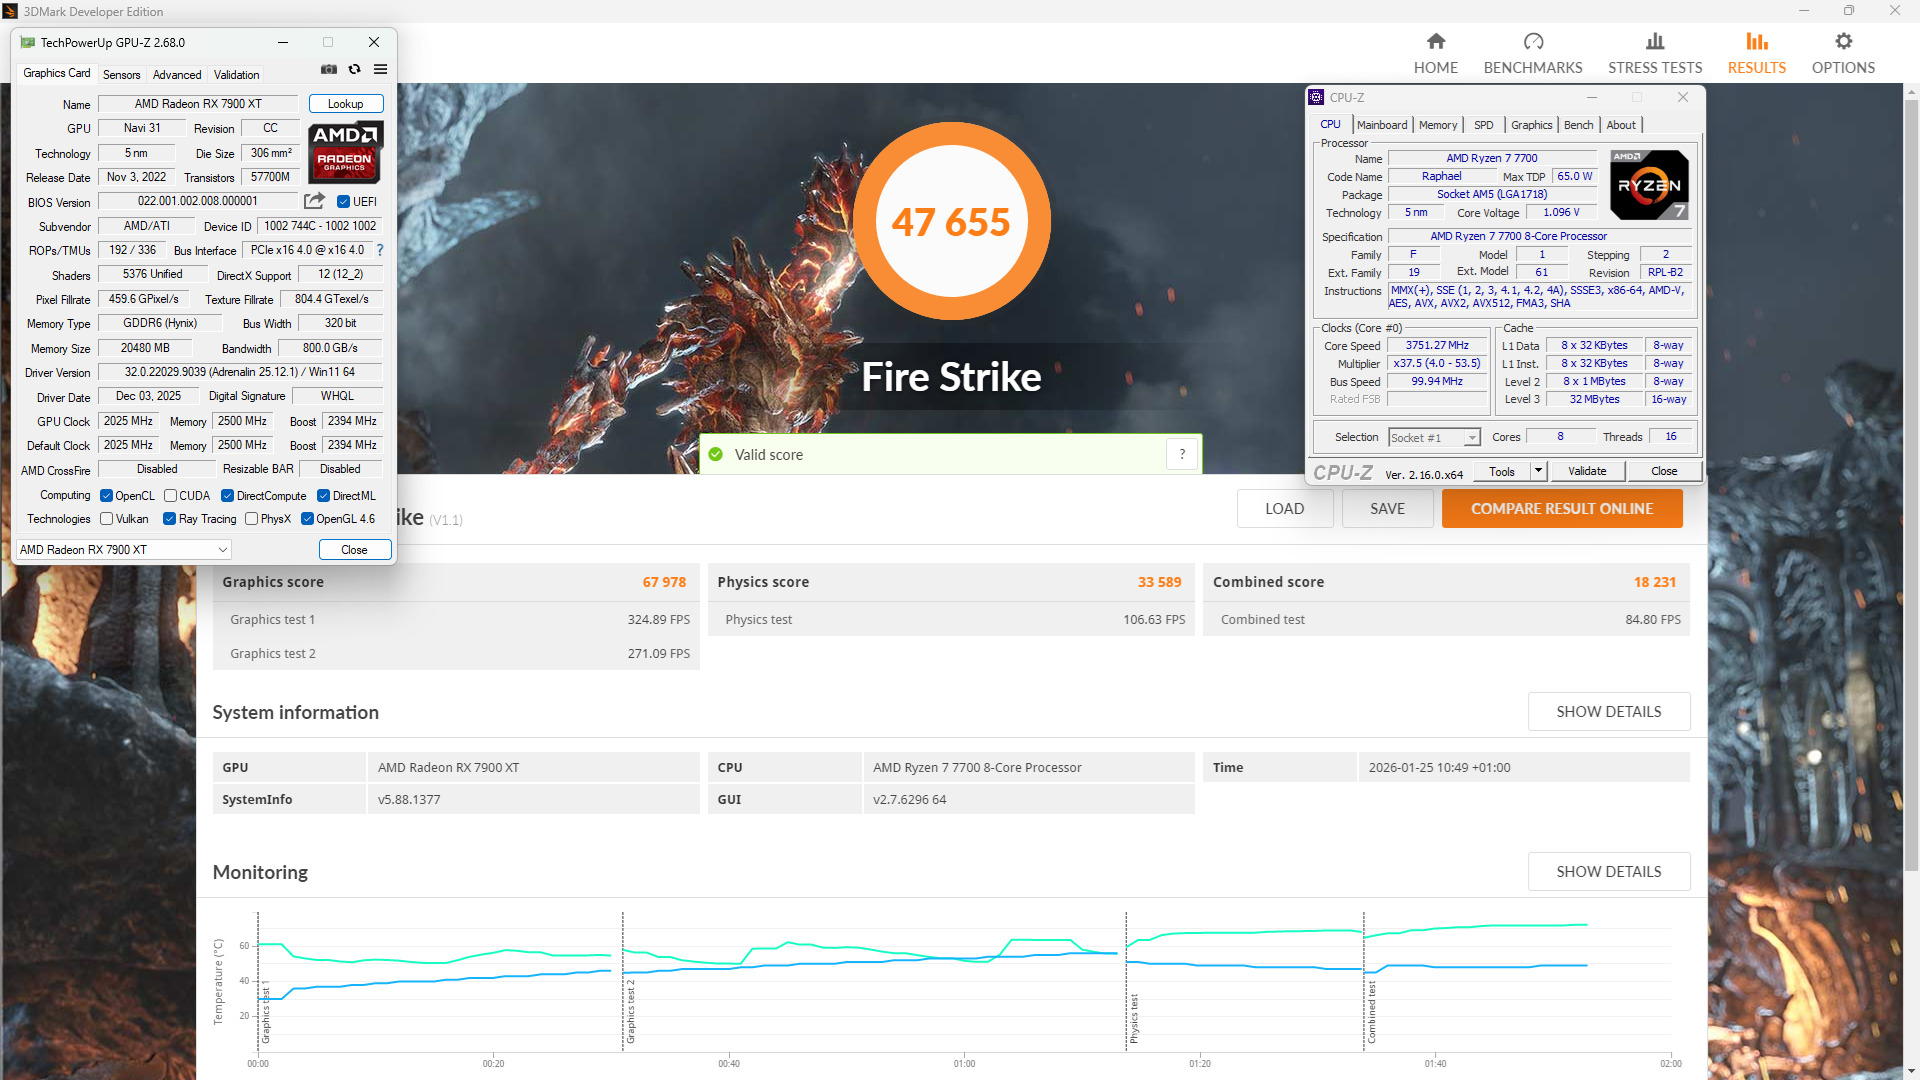Screen dimensions: 1920x1080
Task: Click the BIOS share/export icon
Action: (x=314, y=201)
